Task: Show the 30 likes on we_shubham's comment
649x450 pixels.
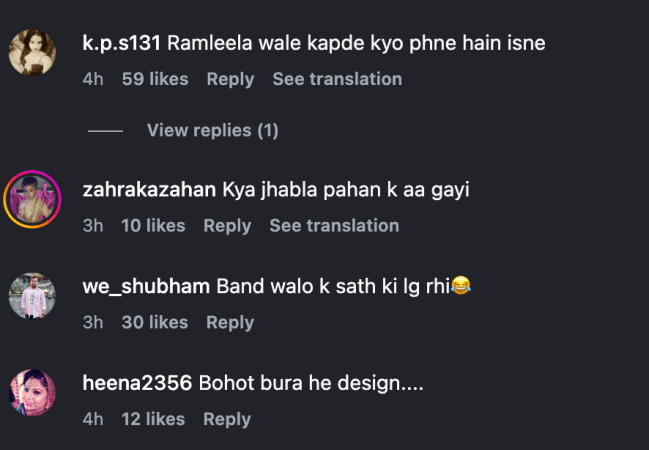Action: tap(155, 322)
